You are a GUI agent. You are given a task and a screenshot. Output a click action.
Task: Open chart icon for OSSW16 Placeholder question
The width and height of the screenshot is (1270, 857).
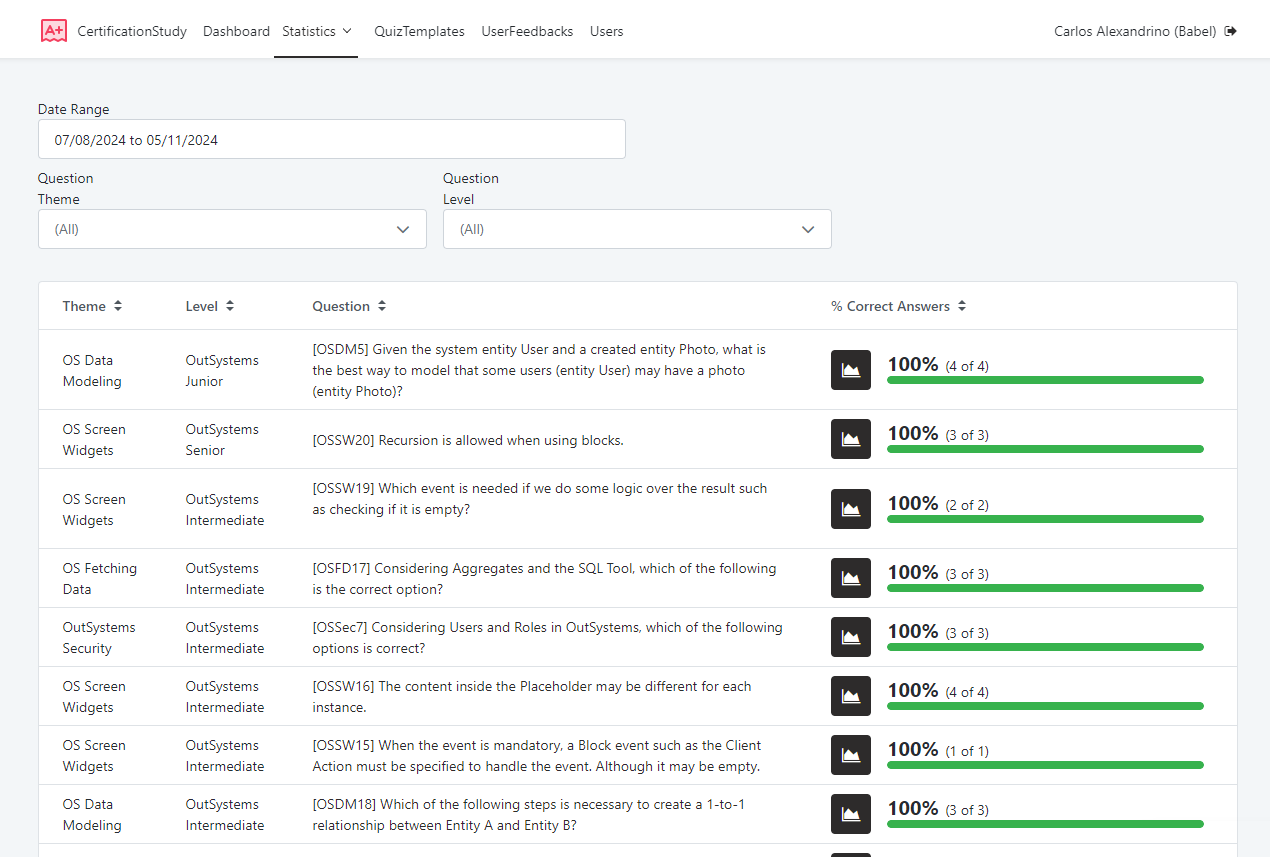point(850,696)
